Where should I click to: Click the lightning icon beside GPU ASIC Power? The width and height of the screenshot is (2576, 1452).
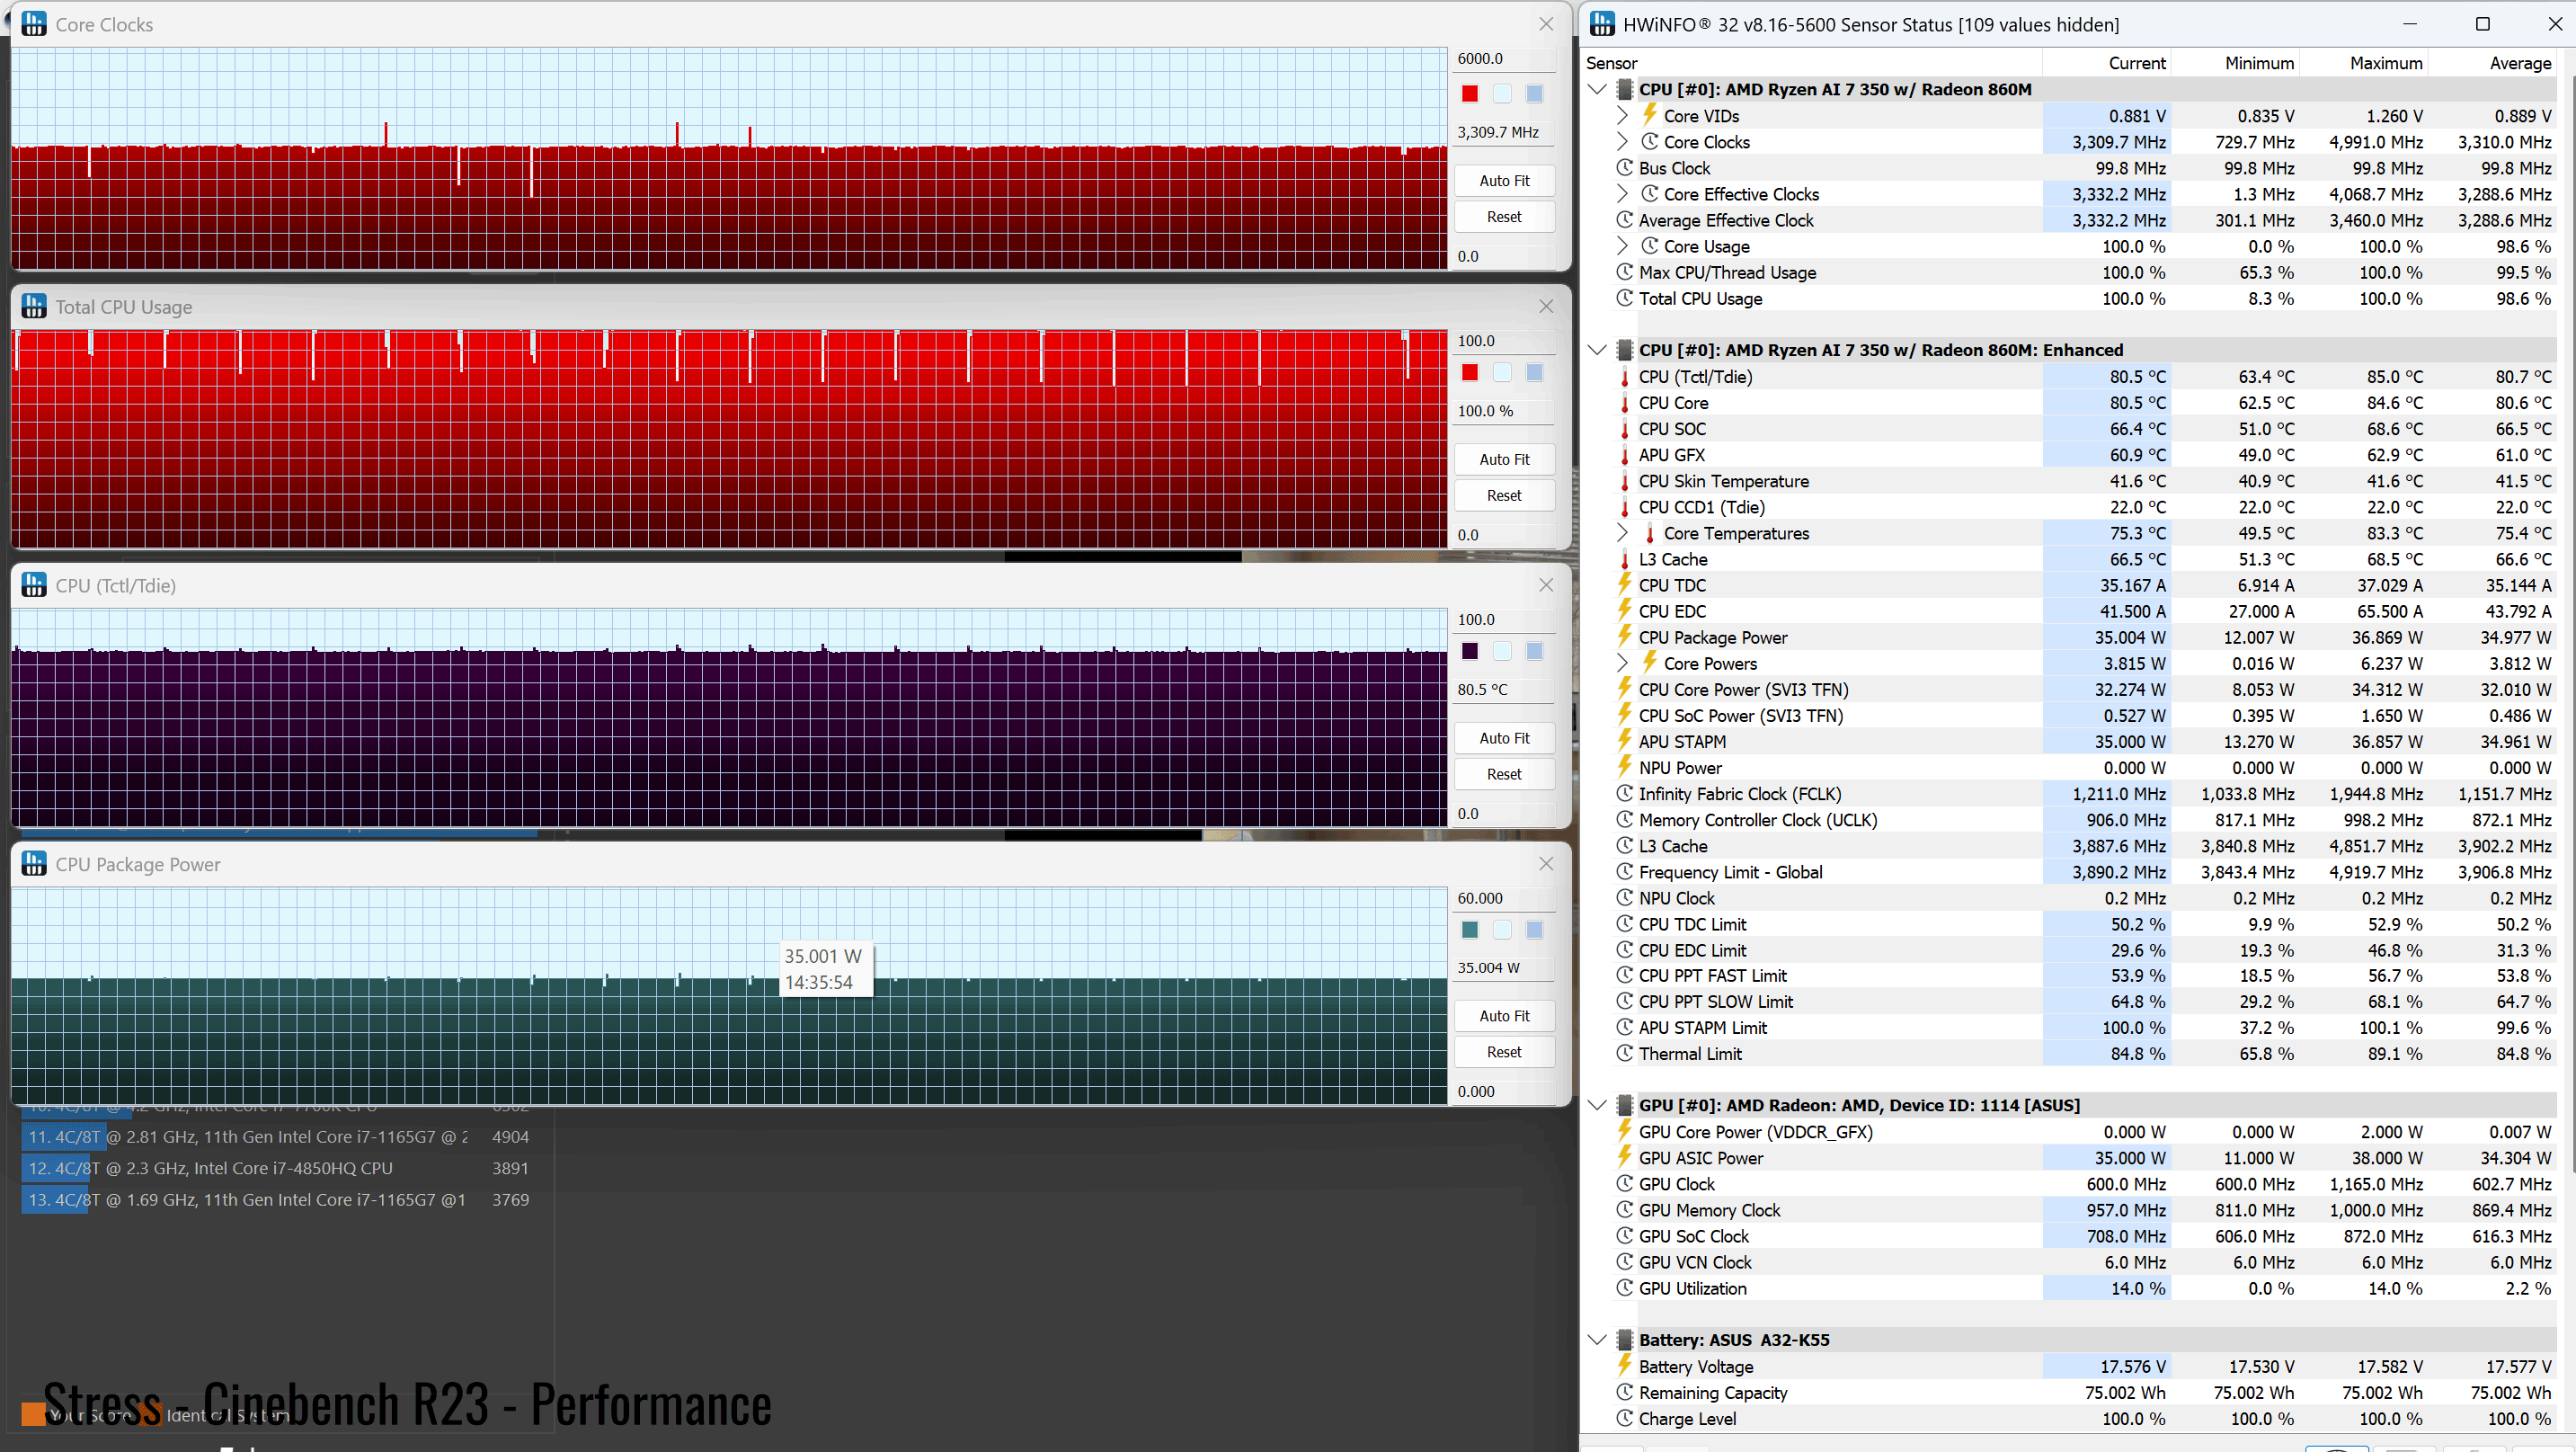coord(1624,1156)
